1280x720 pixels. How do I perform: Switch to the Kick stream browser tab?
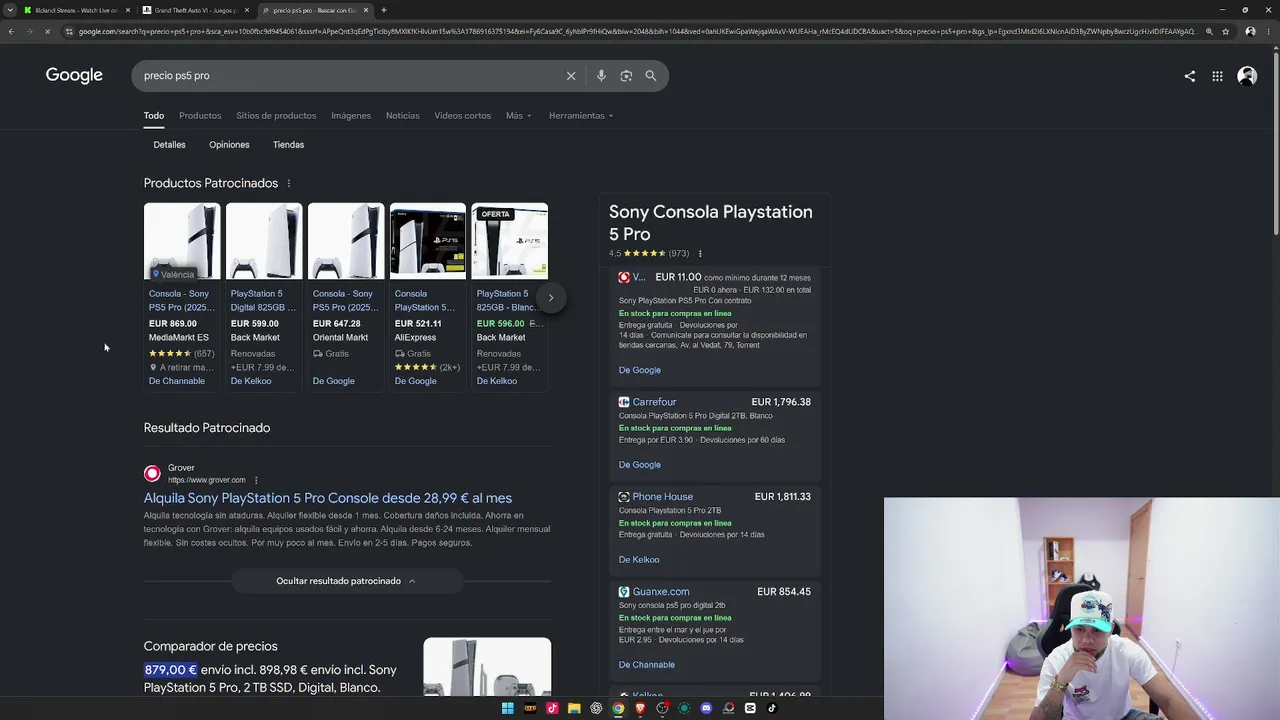76,10
